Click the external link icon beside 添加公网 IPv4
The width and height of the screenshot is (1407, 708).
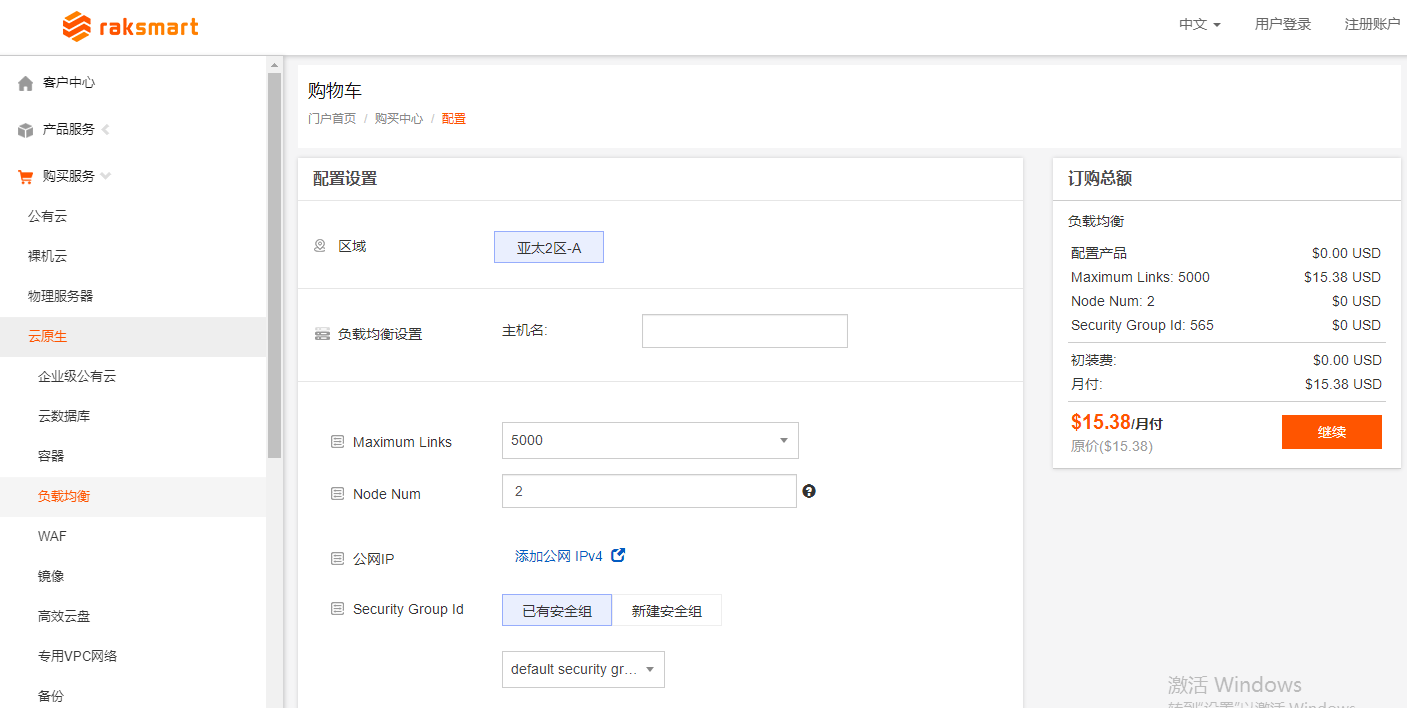tap(618, 555)
